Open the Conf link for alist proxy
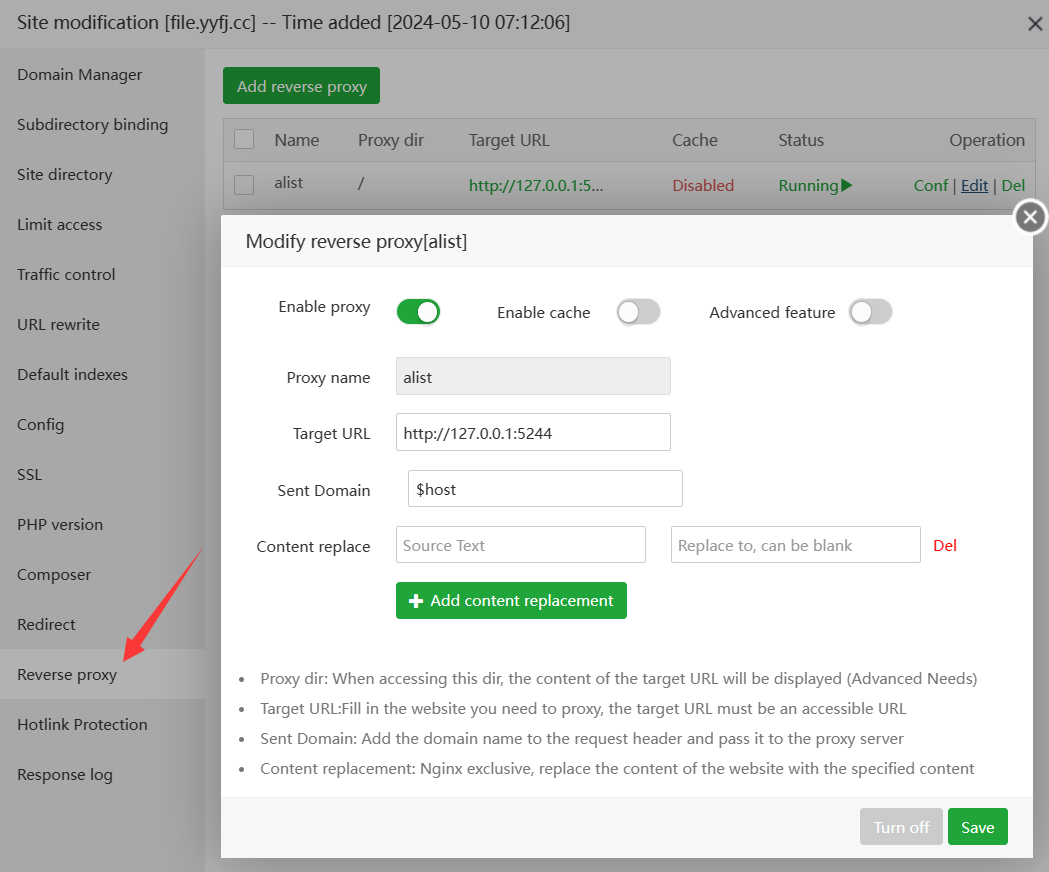The width and height of the screenshot is (1049, 872). coord(930,185)
